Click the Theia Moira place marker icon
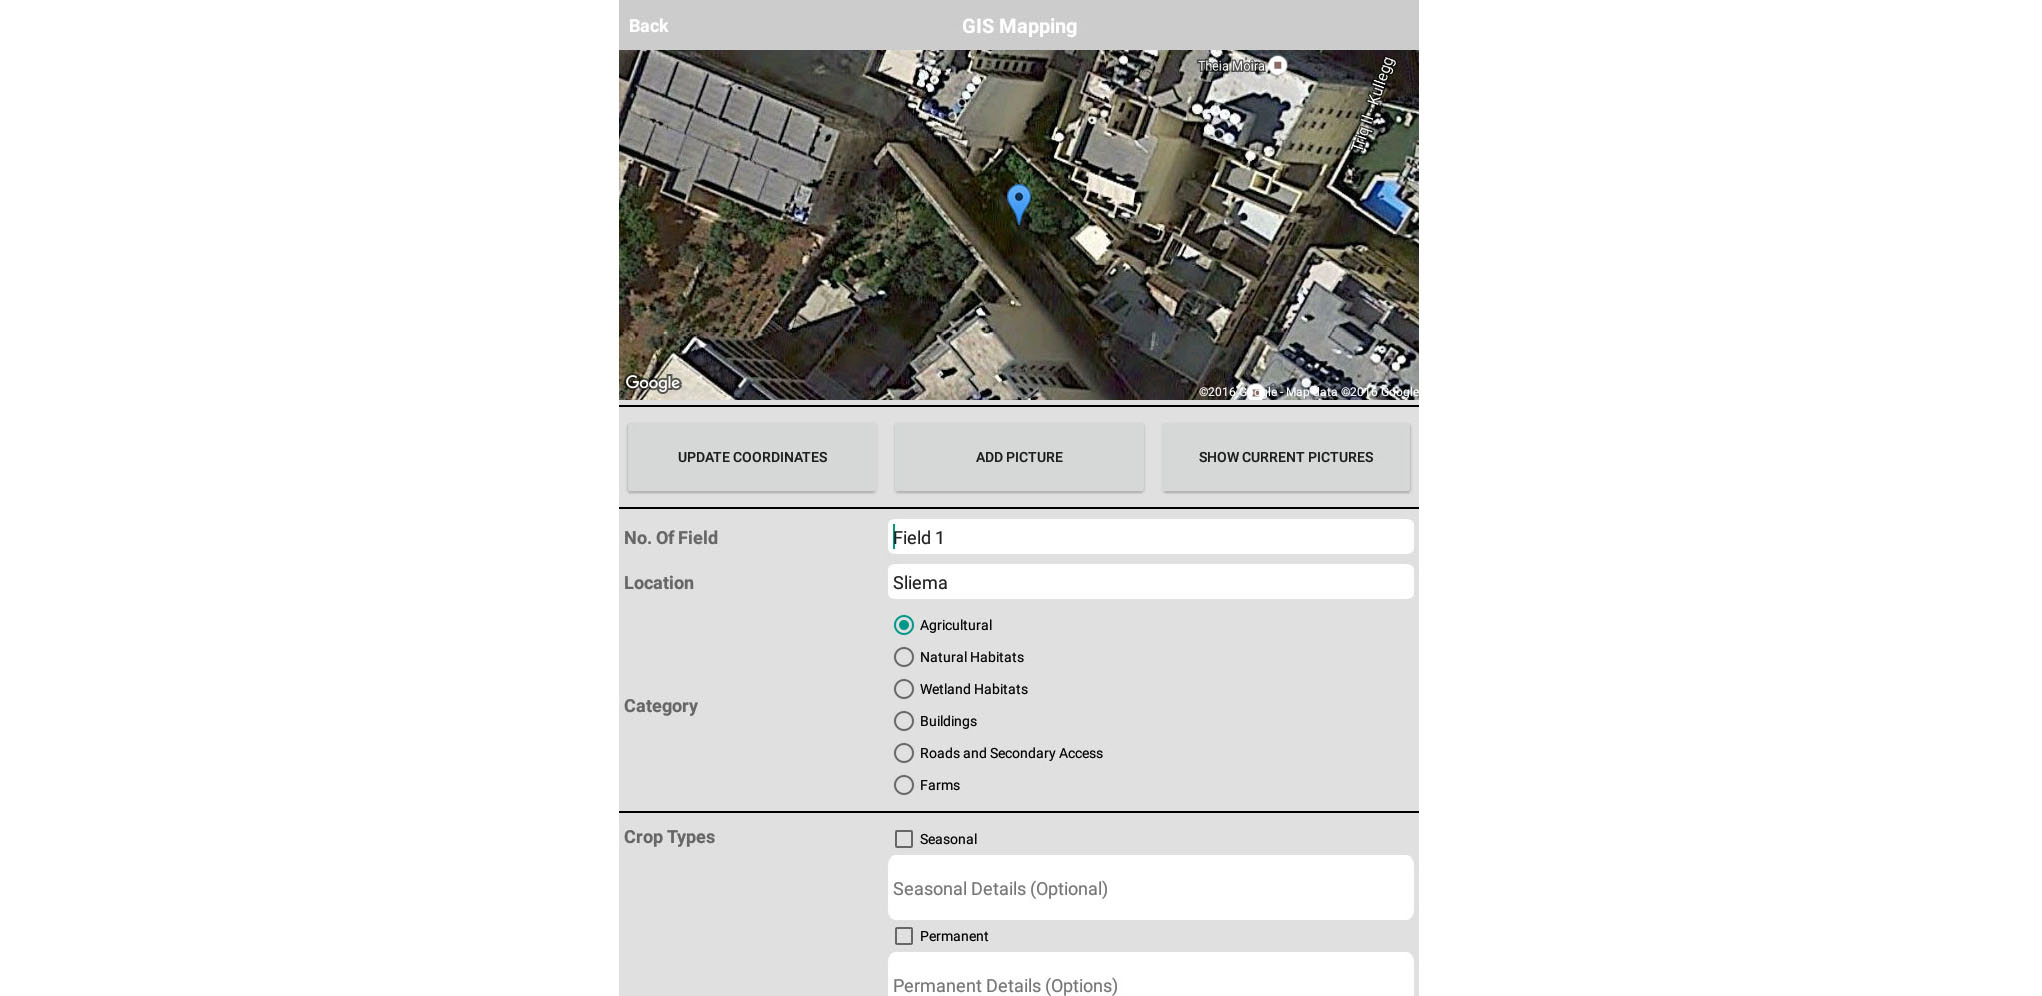The image size is (2042, 996). coord(1277,65)
